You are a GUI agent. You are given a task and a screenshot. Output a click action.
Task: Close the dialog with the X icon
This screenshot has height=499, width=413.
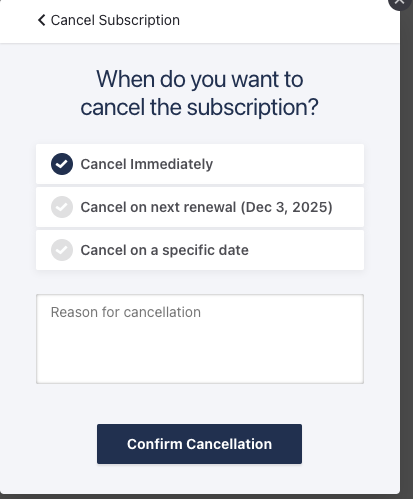pyautogui.click(x=400, y=3)
